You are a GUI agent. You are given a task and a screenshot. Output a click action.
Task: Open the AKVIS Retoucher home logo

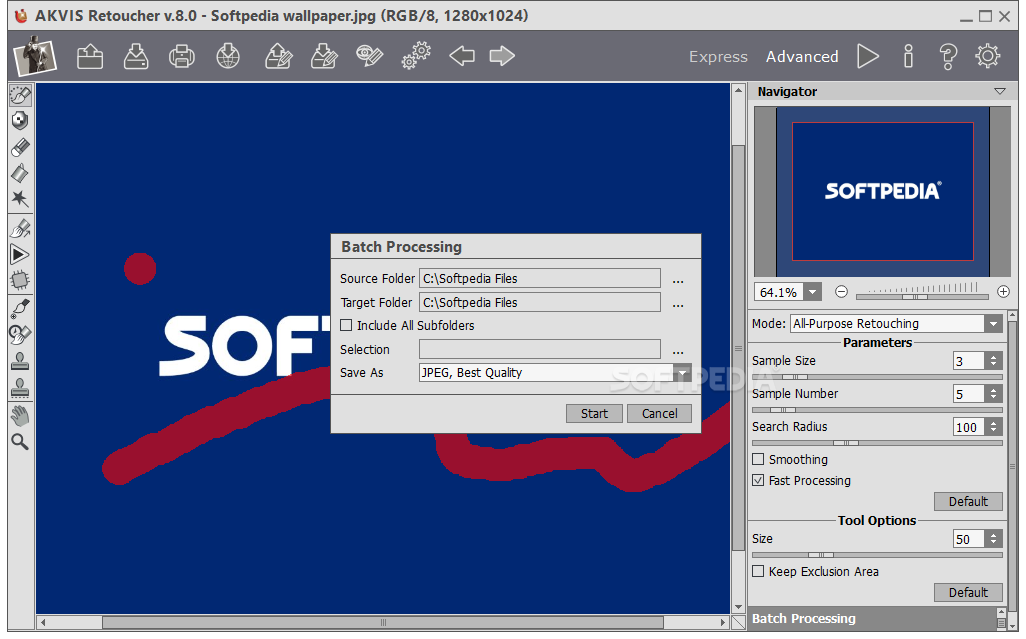pos(35,56)
